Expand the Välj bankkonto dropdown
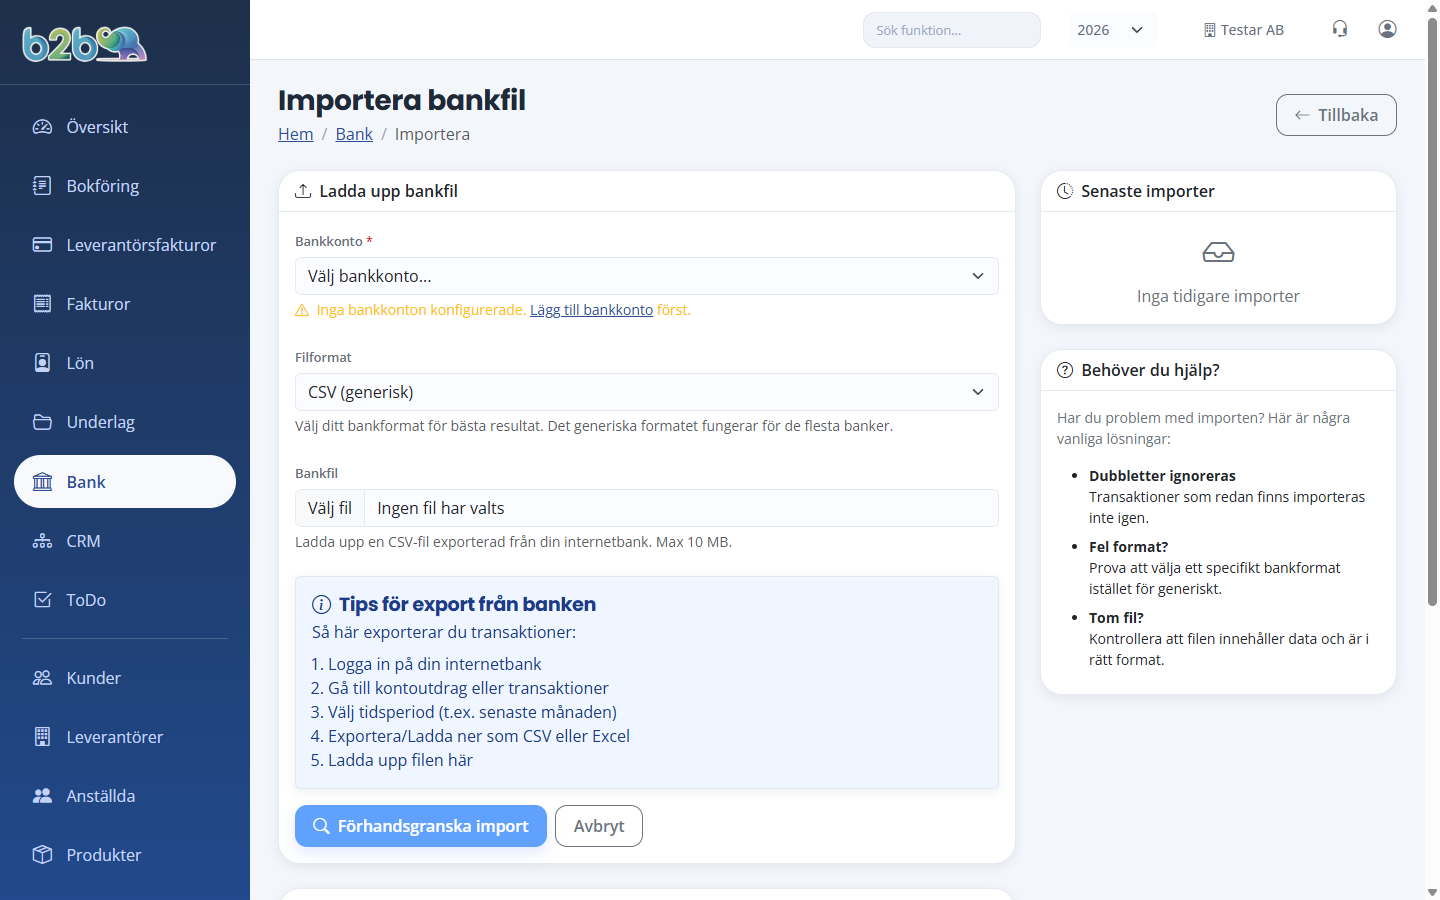 tap(646, 276)
